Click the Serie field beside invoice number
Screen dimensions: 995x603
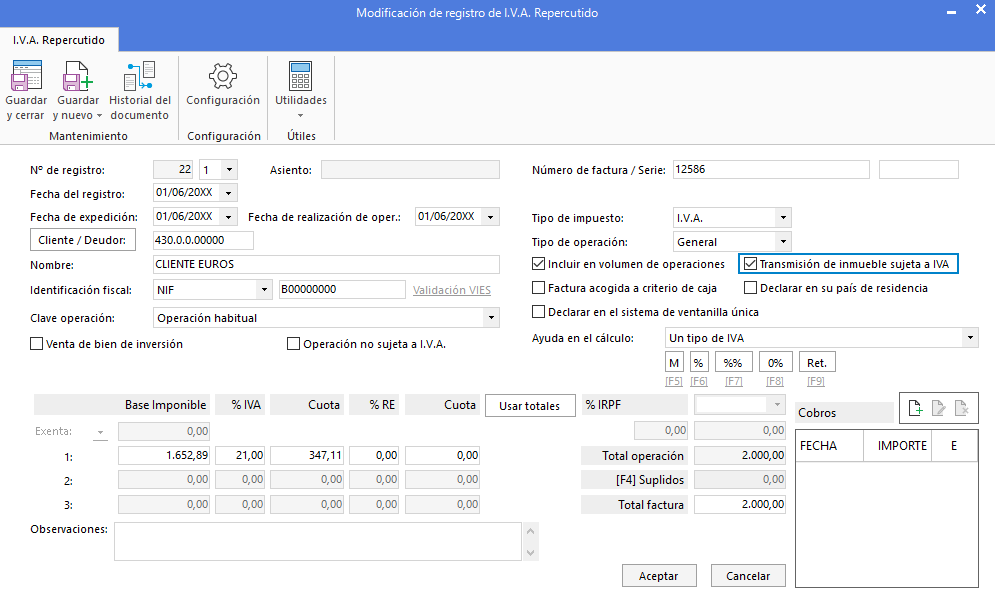coord(918,169)
